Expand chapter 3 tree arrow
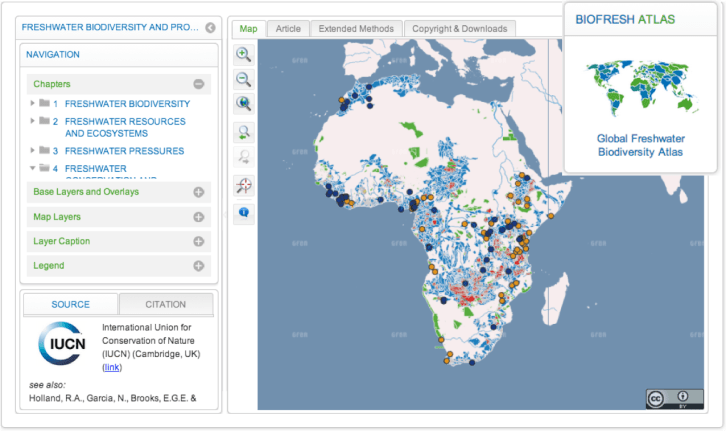This screenshot has width=726, height=431. pyautogui.click(x=32, y=150)
